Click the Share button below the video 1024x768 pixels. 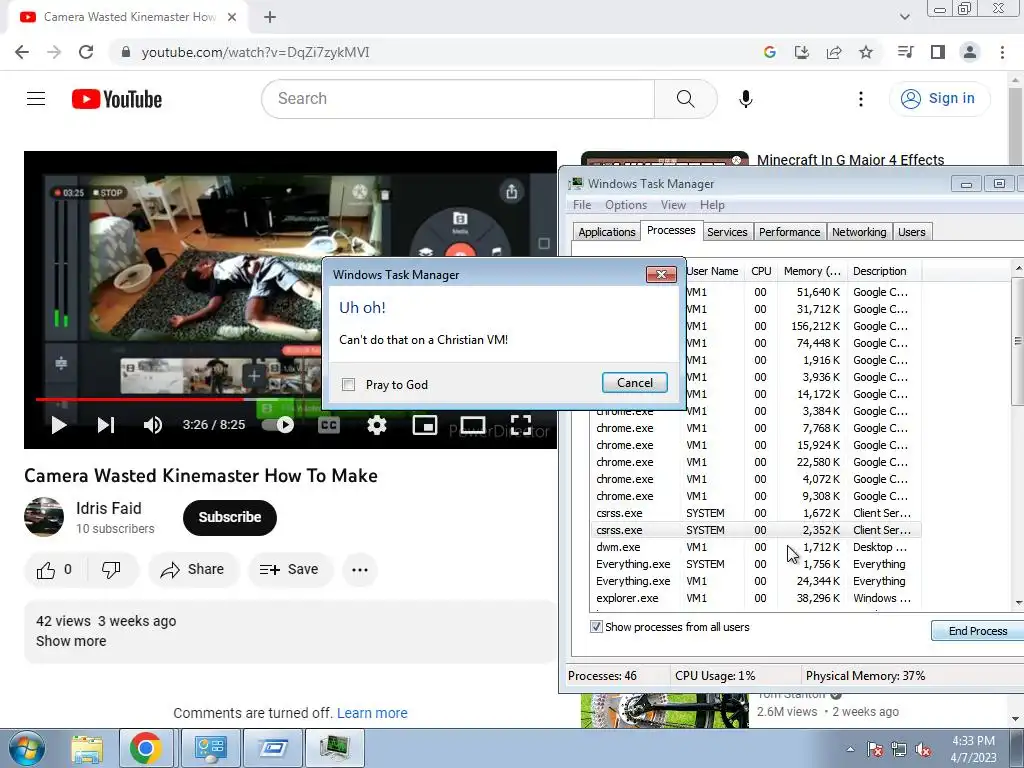tap(193, 569)
